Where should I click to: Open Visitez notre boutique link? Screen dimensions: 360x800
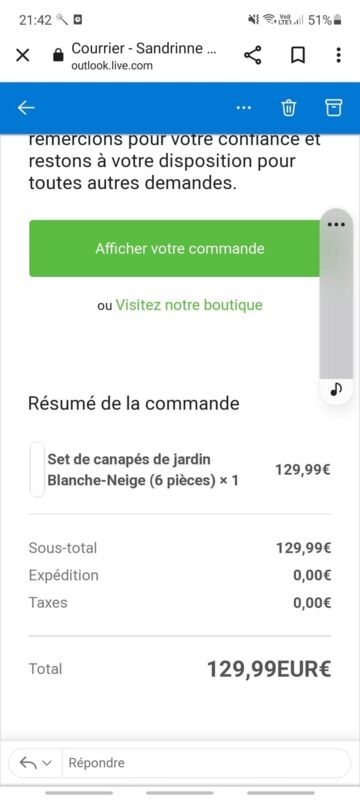pos(189,305)
